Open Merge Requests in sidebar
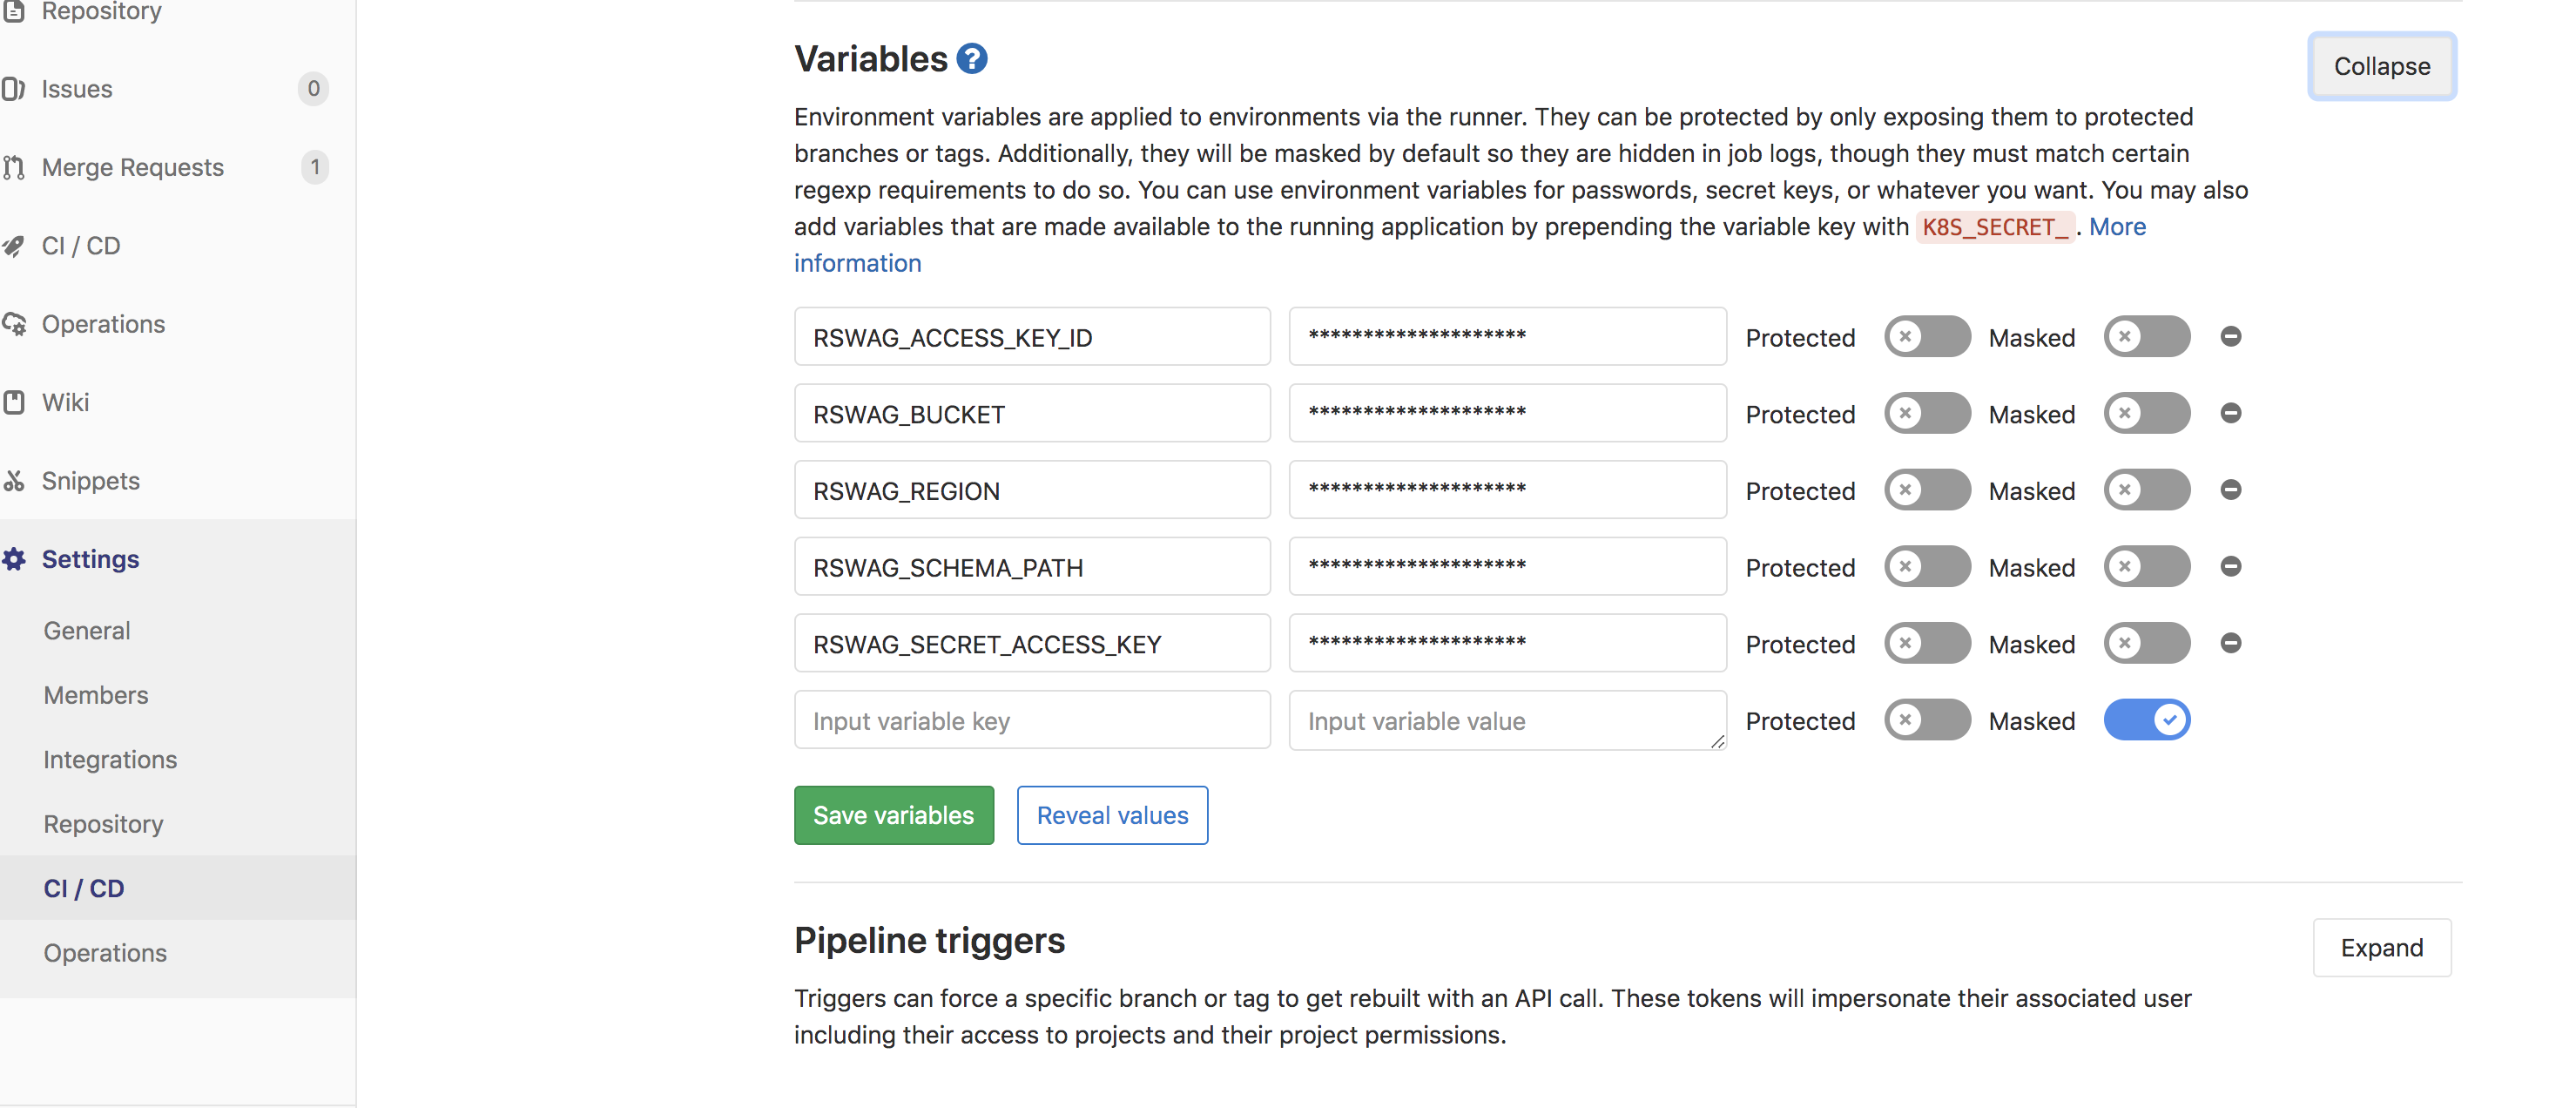This screenshot has height=1108, width=2576. pyautogui.click(x=132, y=167)
